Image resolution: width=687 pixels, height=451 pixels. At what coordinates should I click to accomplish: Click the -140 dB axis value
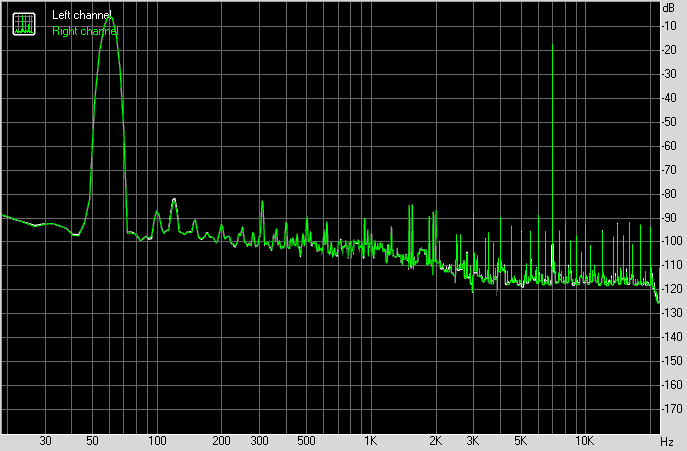tap(672, 337)
